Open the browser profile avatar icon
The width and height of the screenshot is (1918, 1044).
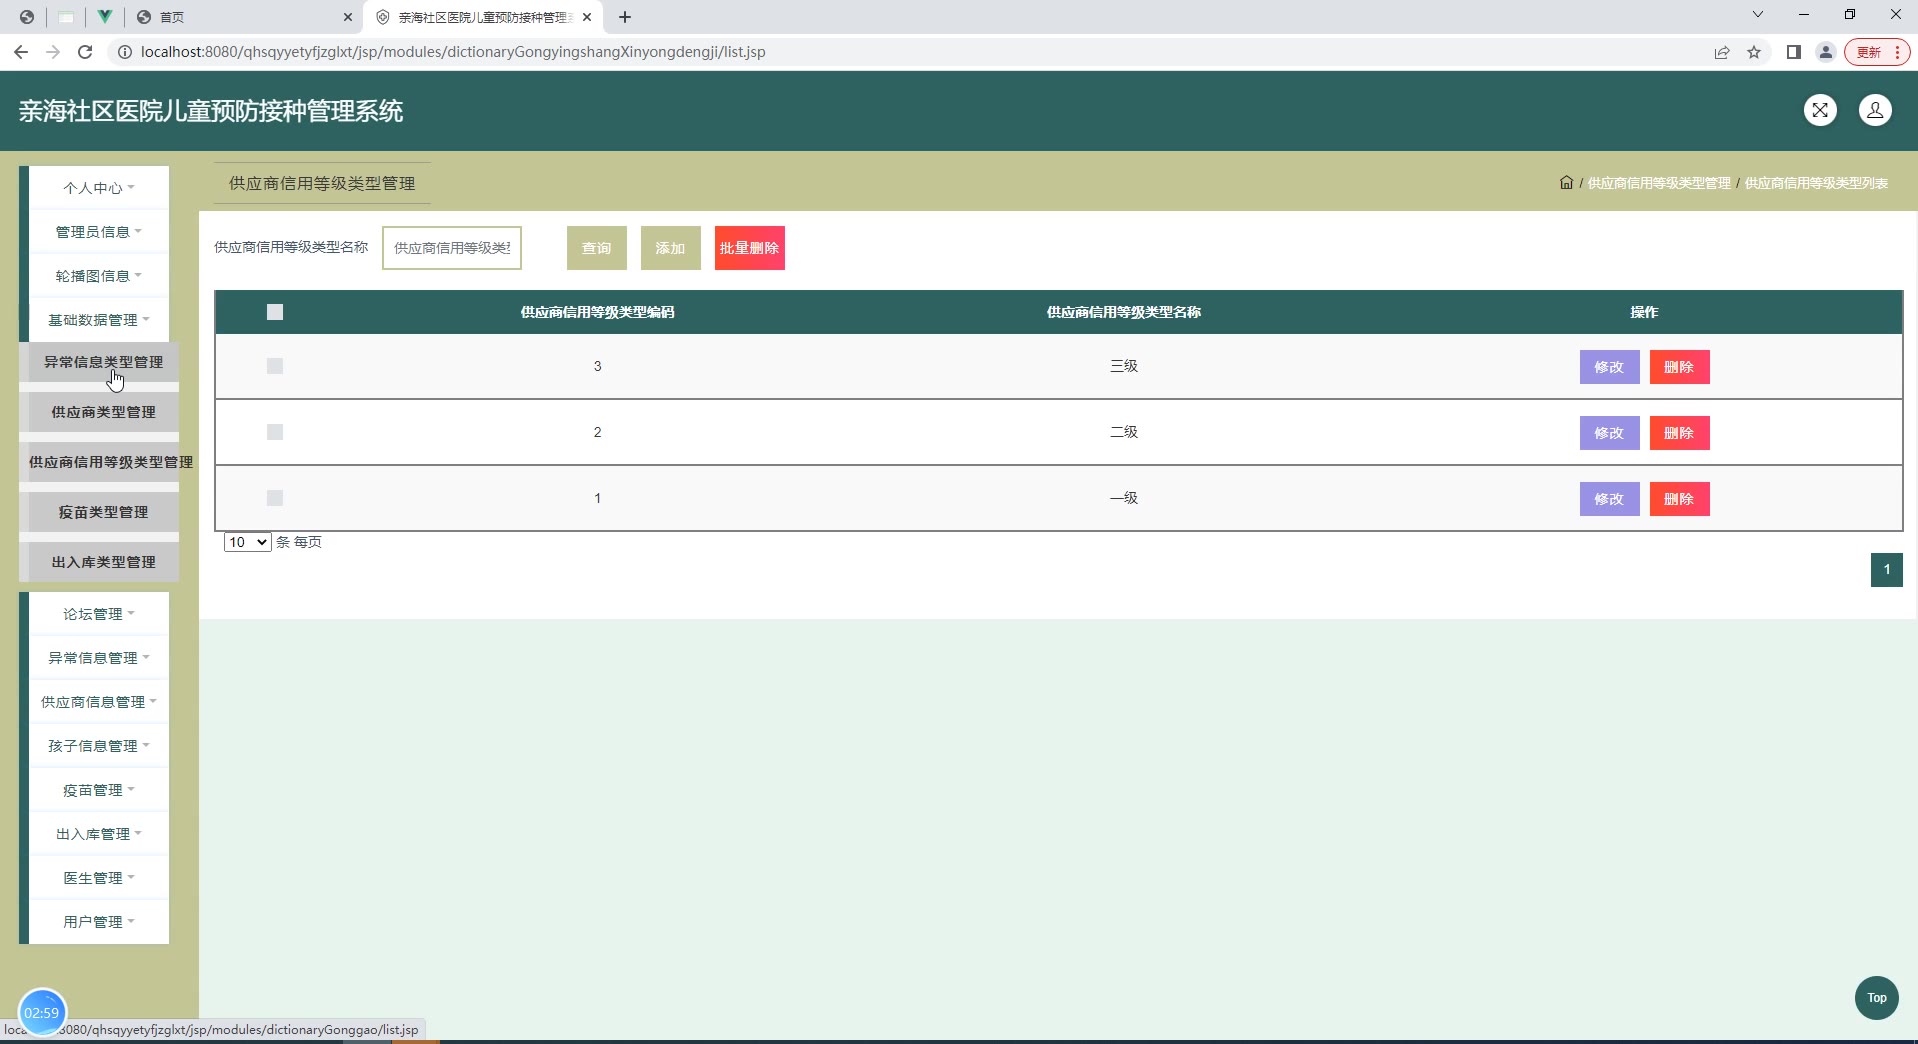(1826, 52)
